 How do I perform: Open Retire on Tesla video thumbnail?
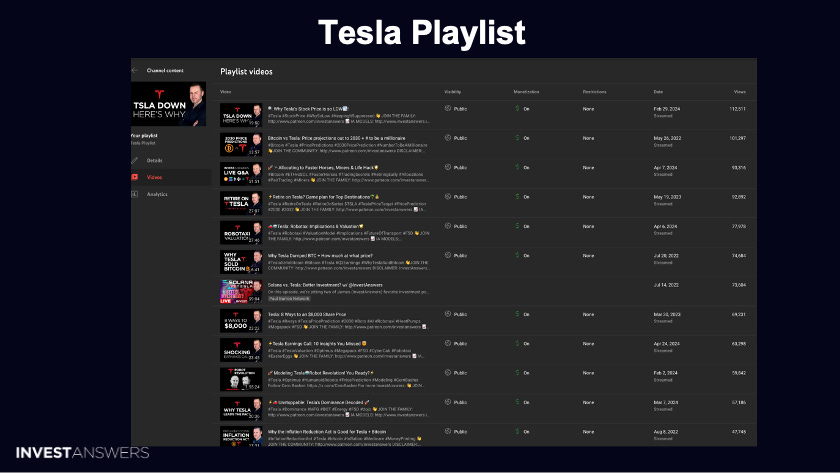(241, 204)
